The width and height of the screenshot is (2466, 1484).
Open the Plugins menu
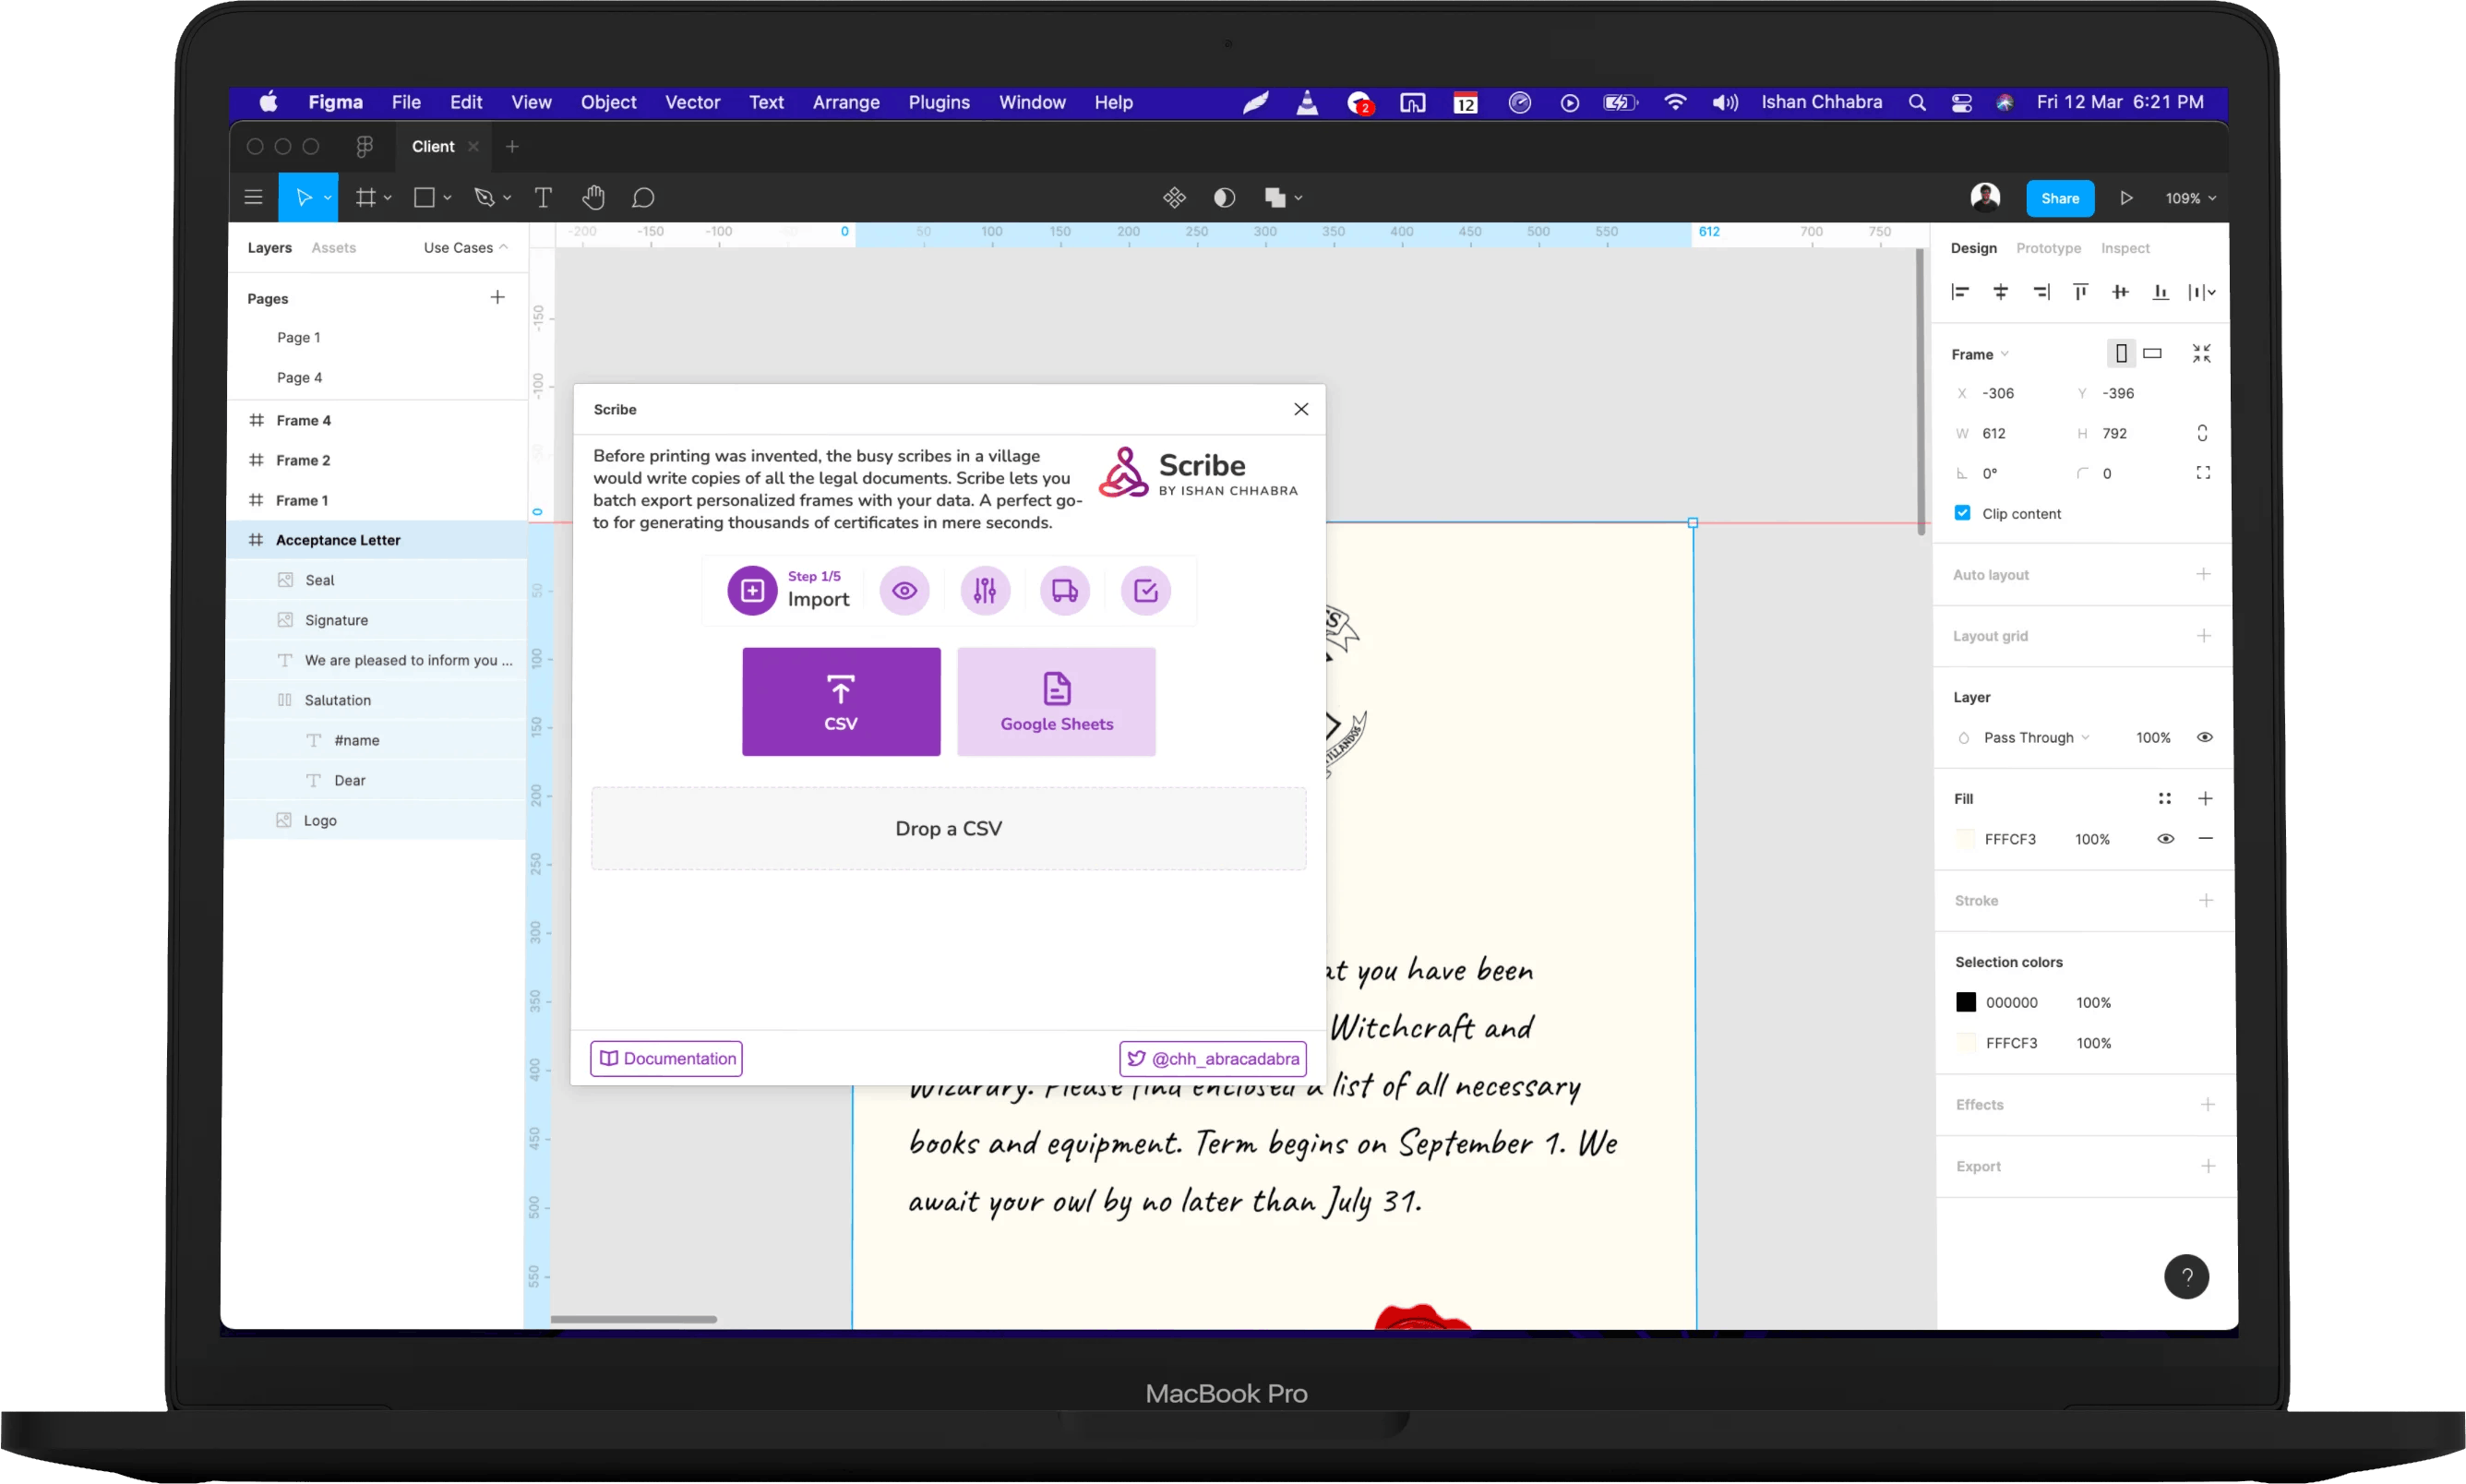pos(938,103)
